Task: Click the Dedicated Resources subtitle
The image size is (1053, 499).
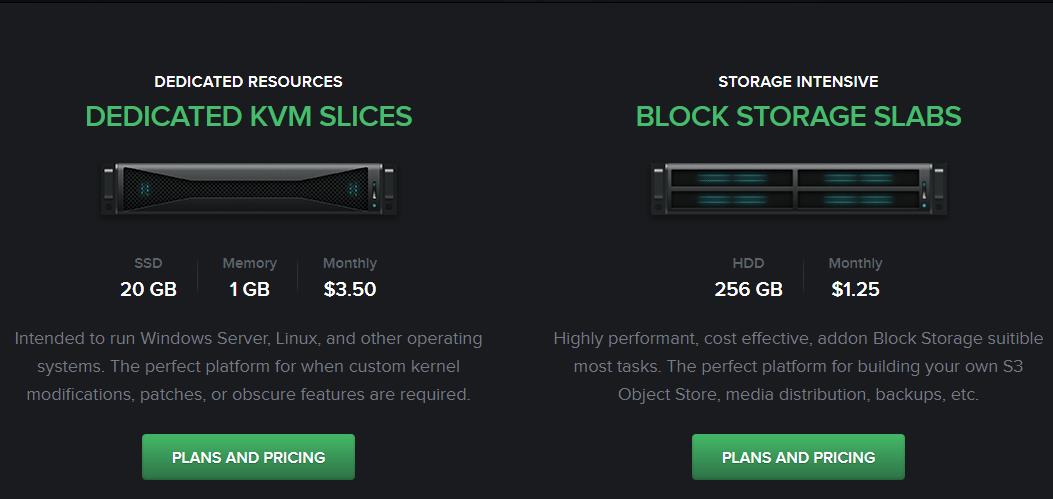Action: coord(248,81)
